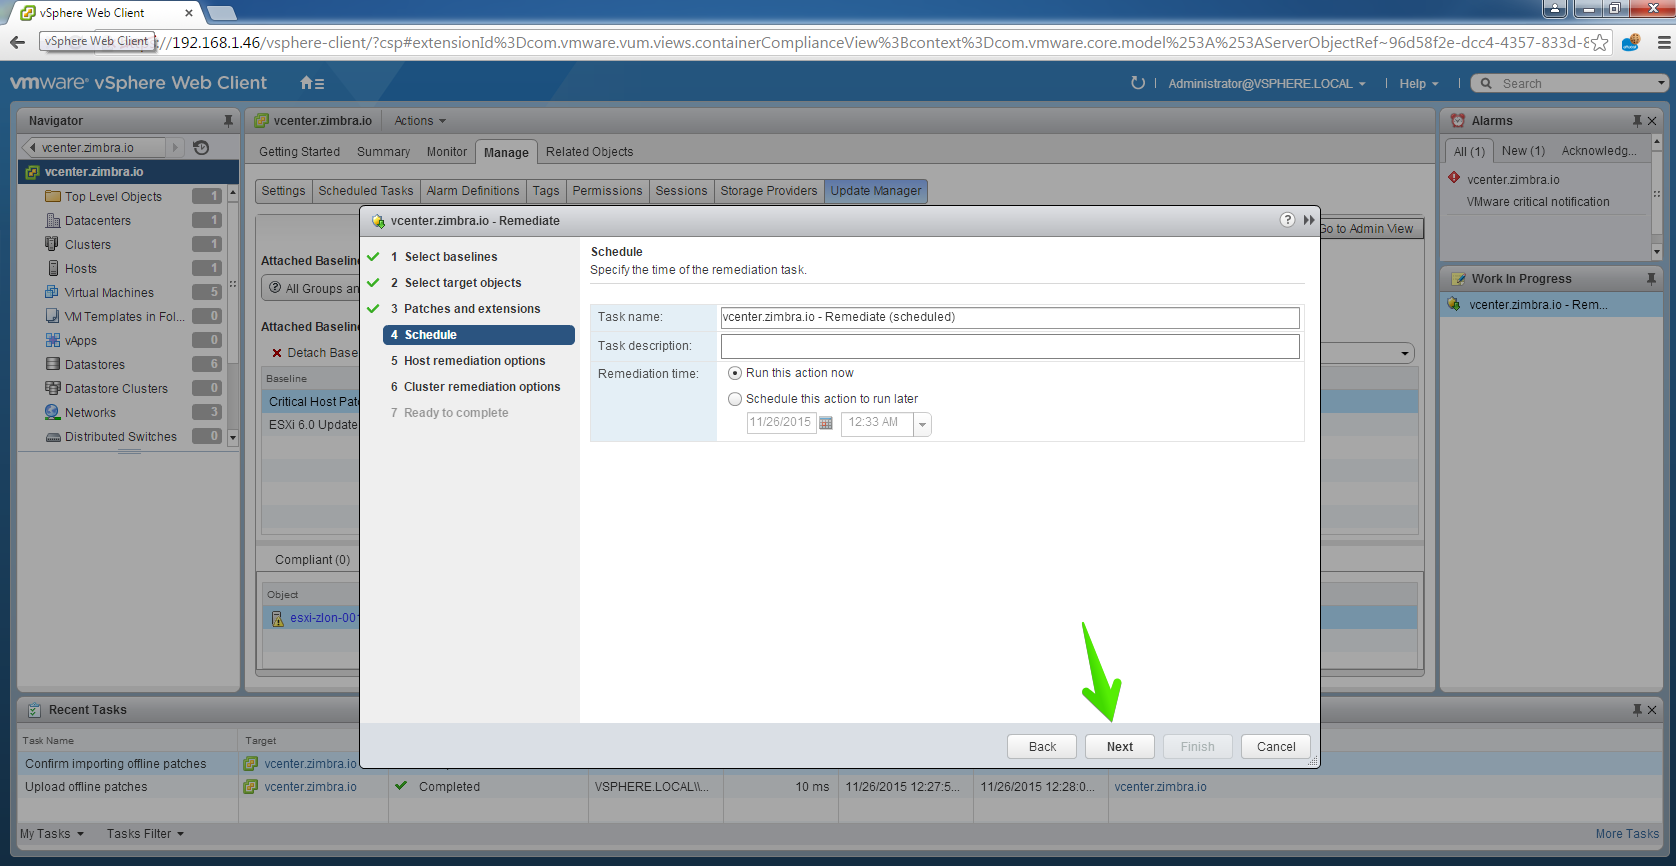The height and width of the screenshot is (866, 1676).
Task: Pin the Work In Progress panel
Action: tap(1651, 279)
